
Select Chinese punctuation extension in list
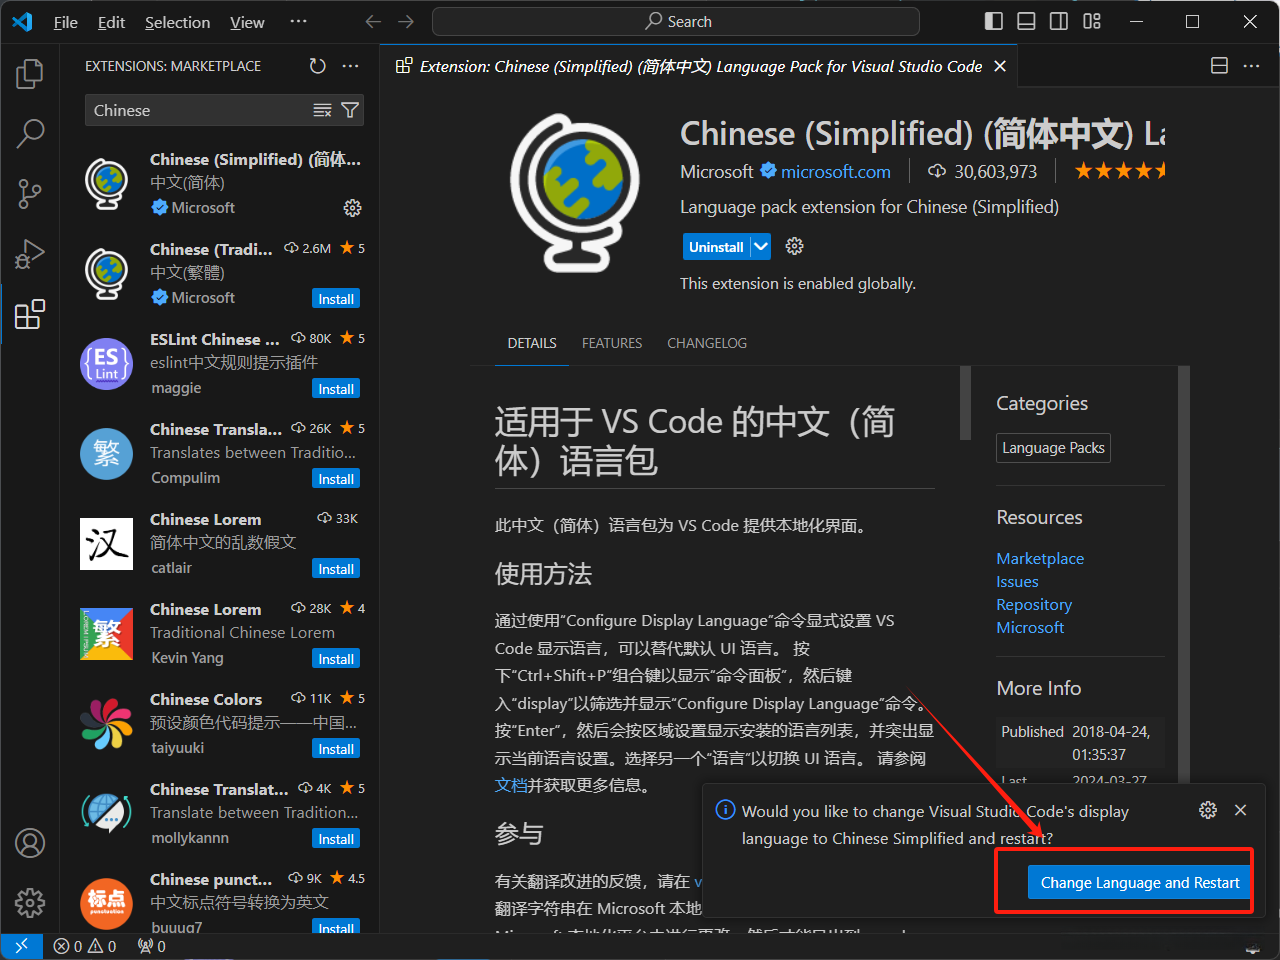[222, 902]
